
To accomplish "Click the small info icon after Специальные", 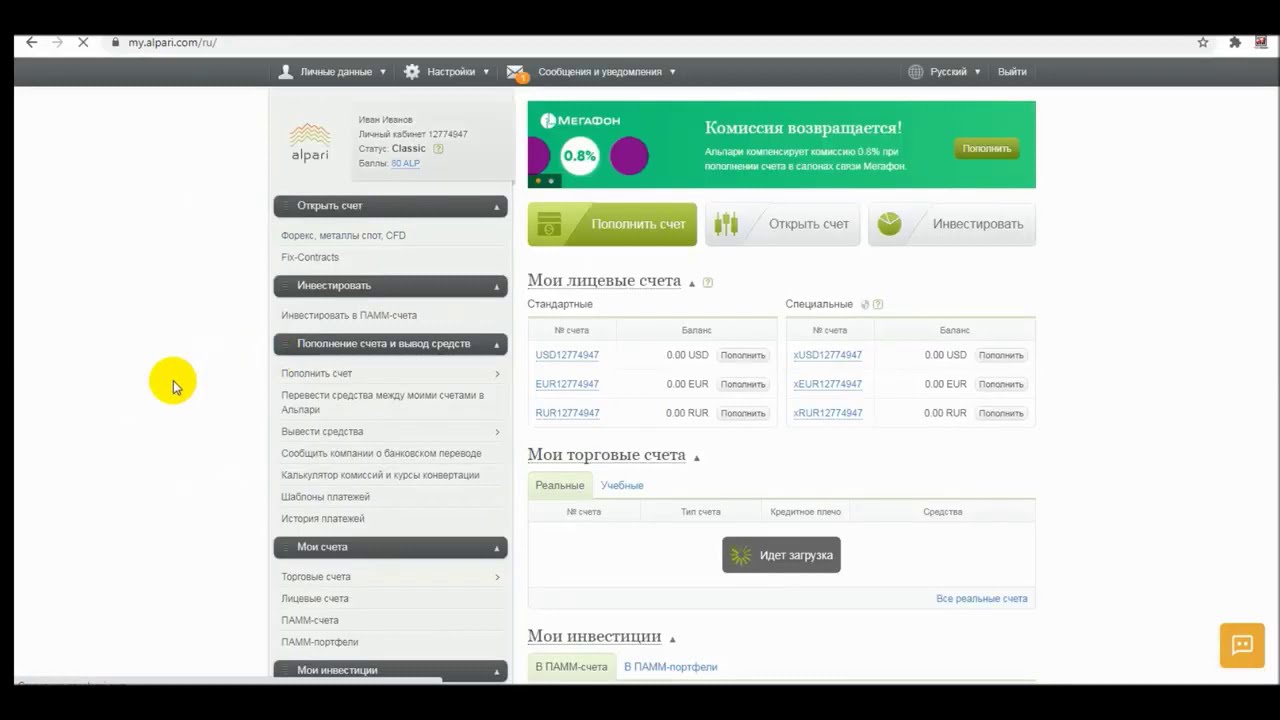I will click(x=865, y=304).
